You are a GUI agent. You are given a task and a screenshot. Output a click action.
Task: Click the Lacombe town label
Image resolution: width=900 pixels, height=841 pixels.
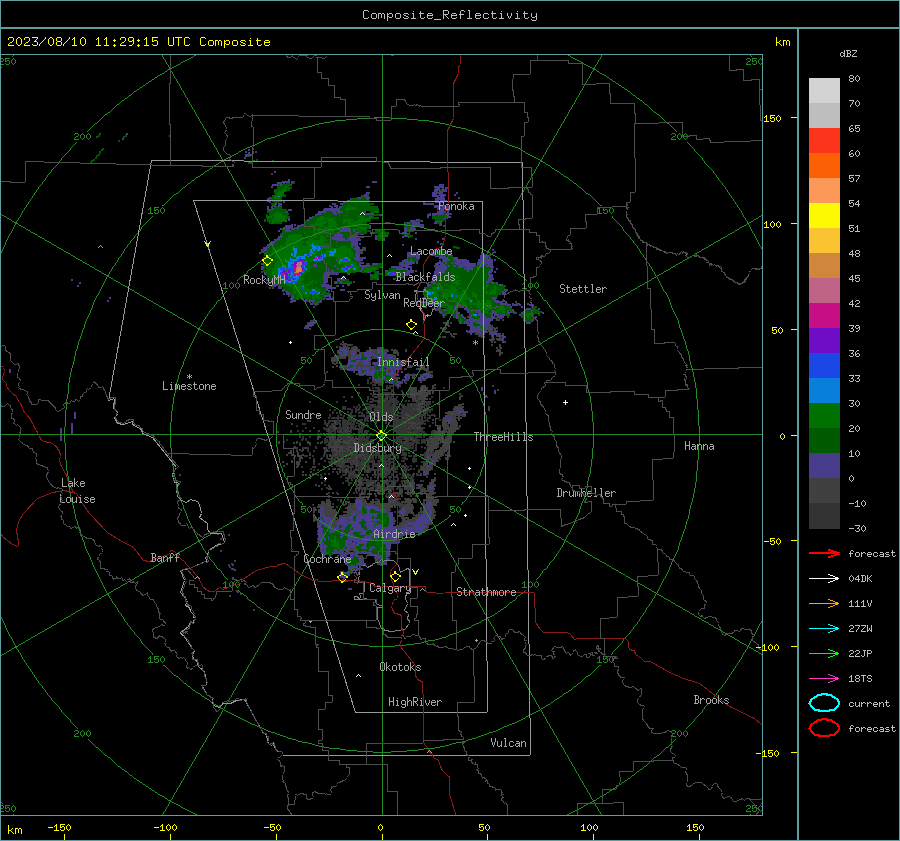[431, 251]
